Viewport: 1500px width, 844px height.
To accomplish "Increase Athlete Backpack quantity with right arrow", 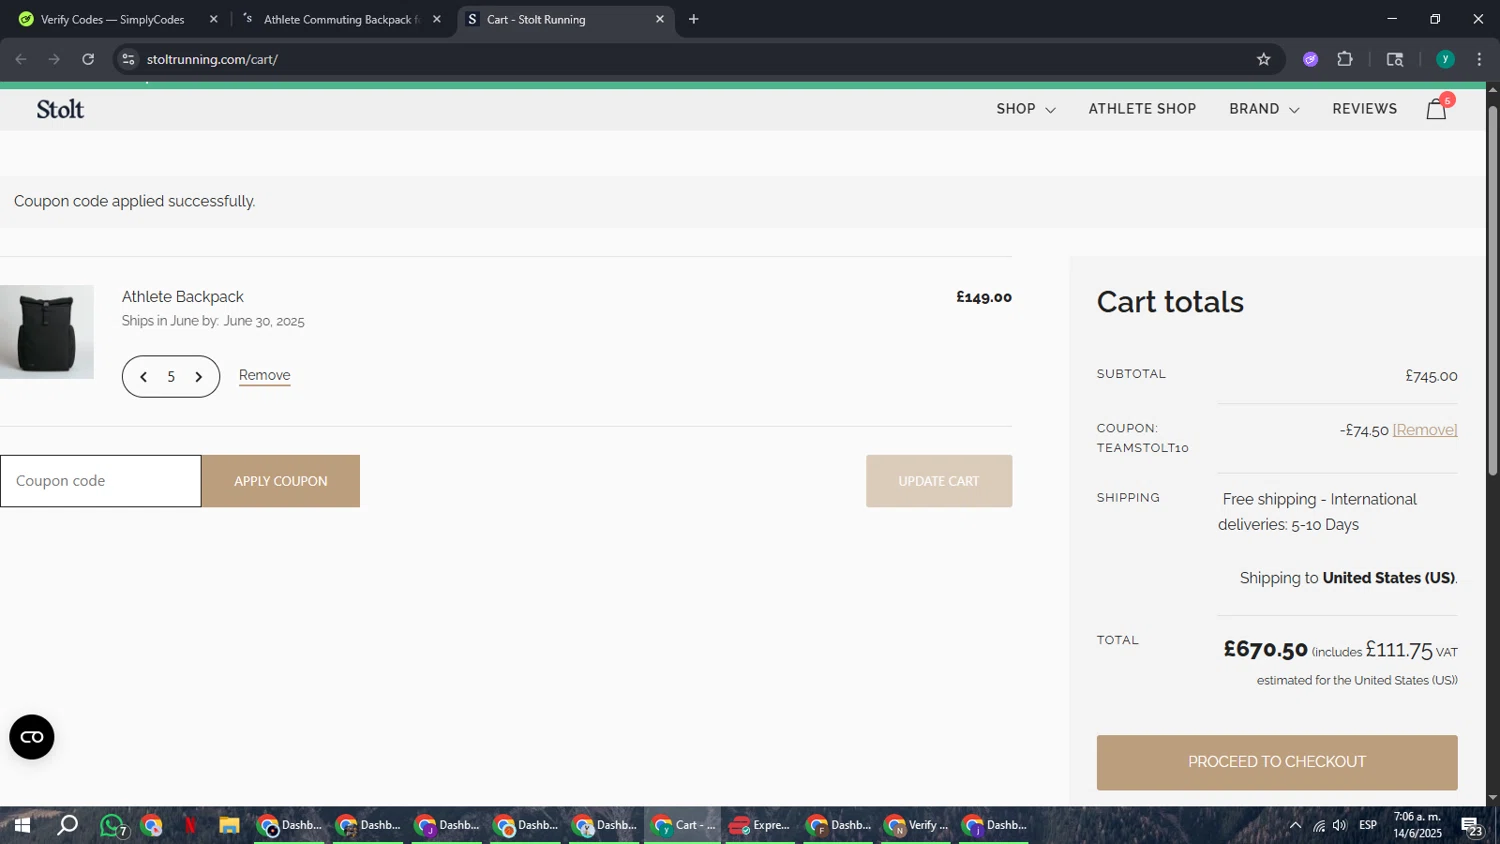I will (x=198, y=377).
